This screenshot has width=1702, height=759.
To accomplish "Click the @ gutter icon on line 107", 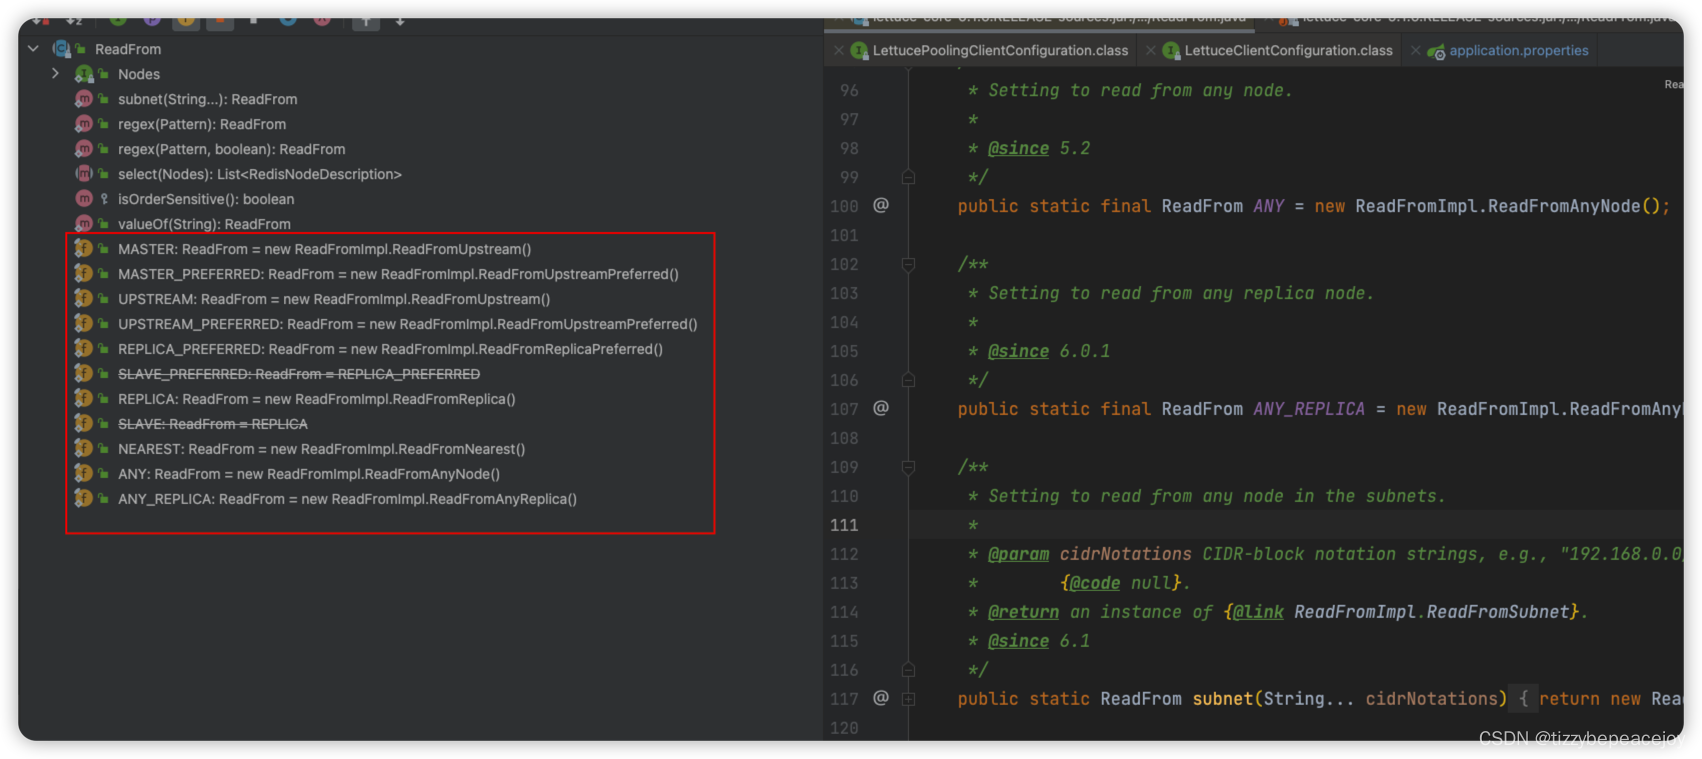I will tap(881, 408).
